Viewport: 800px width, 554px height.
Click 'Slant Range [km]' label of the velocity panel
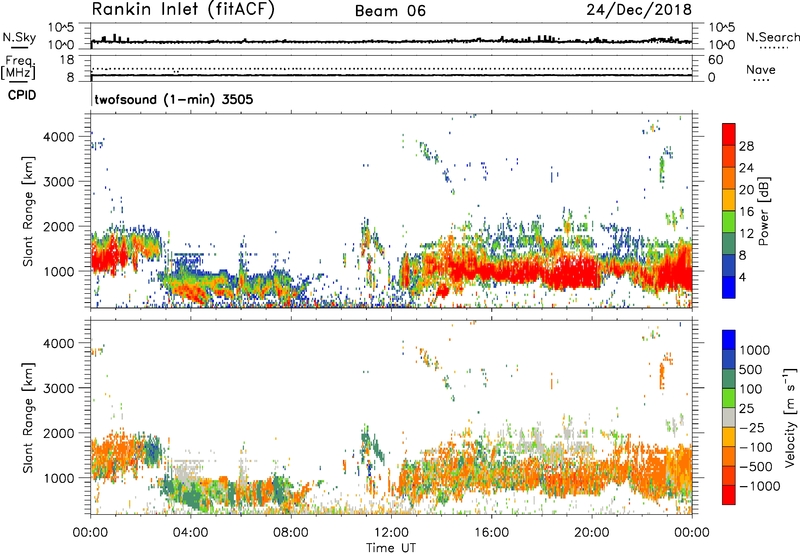point(28,417)
